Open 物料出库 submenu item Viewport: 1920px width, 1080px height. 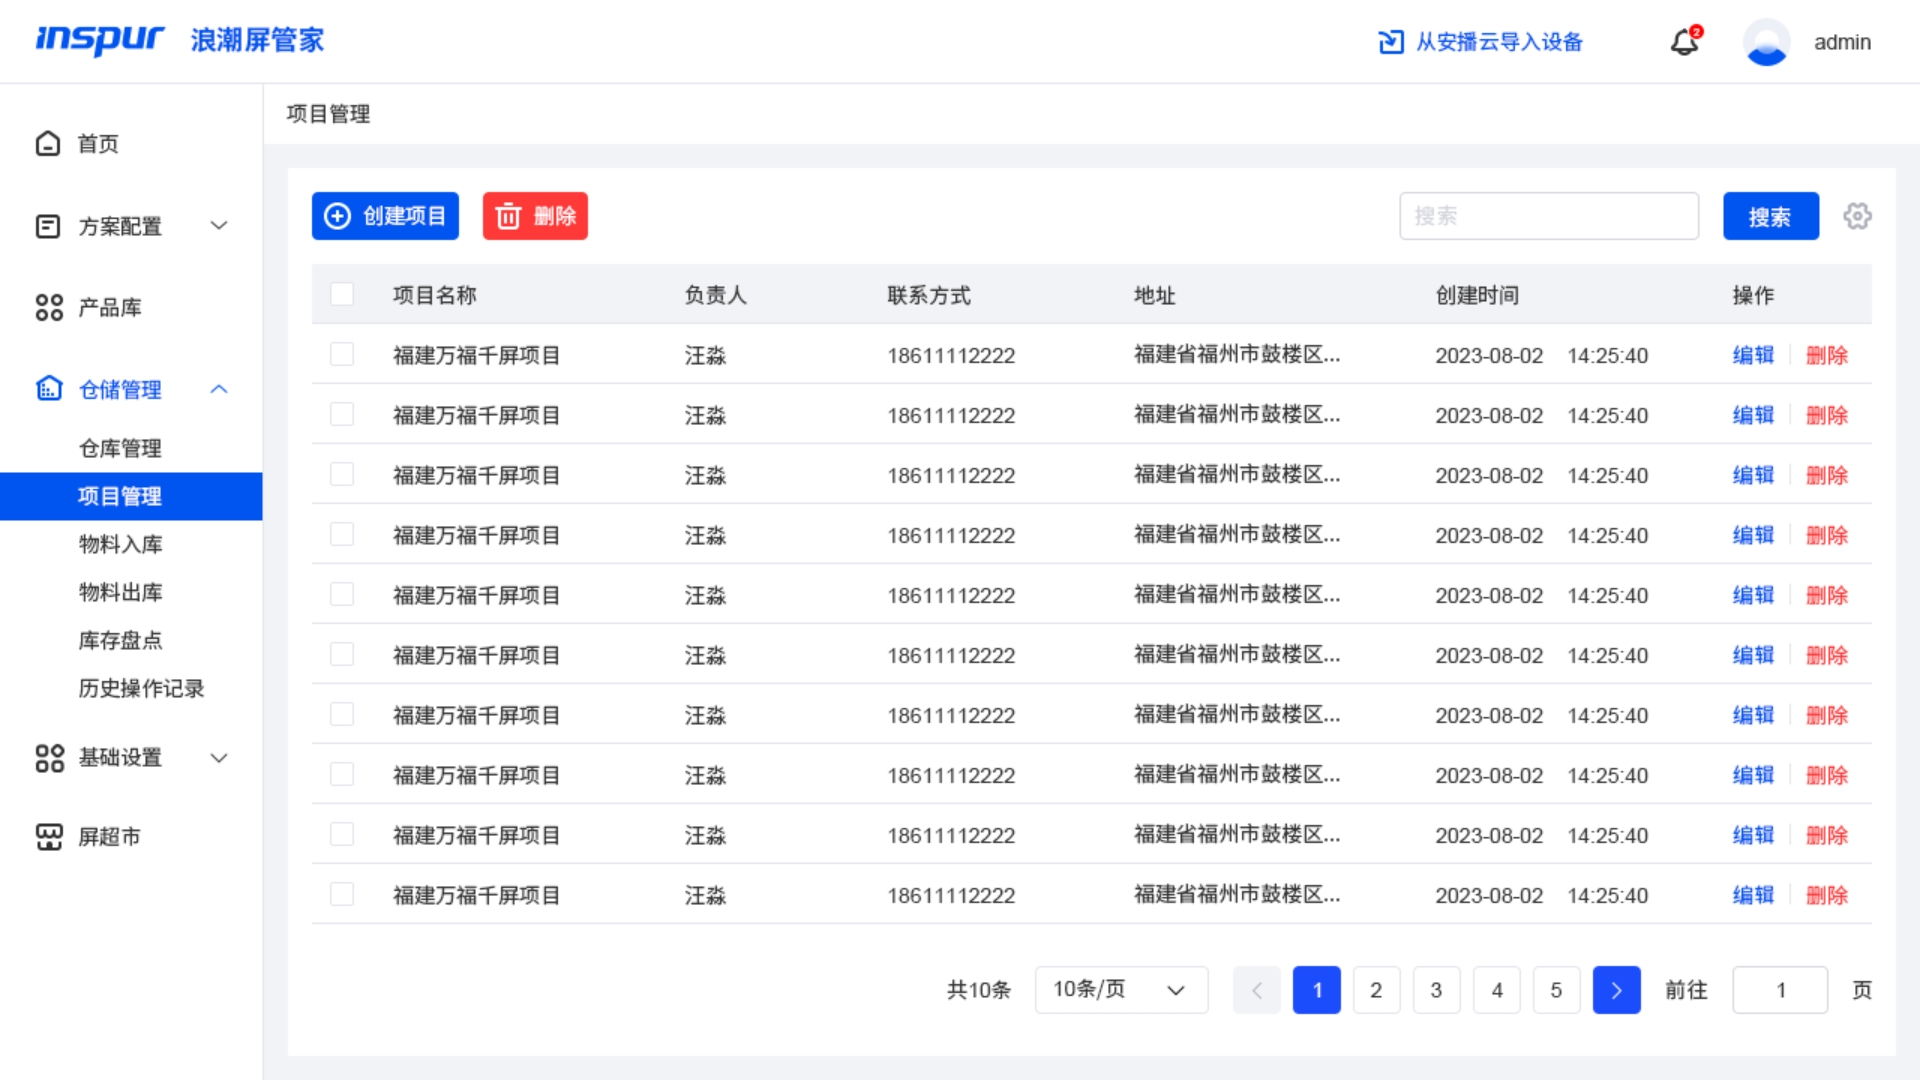point(131,592)
